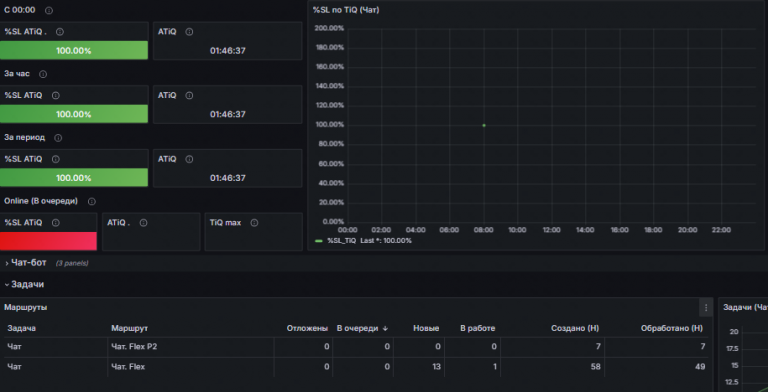Click "Маршрут" column header

coord(129,328)
